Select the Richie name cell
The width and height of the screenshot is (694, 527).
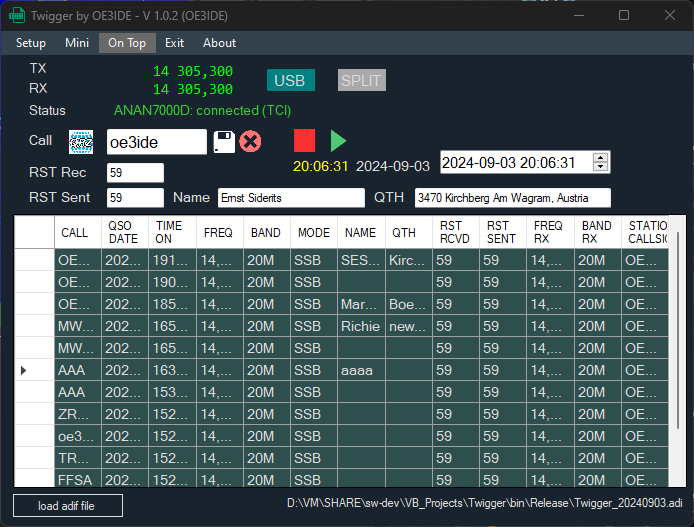[x=362, y=326]
